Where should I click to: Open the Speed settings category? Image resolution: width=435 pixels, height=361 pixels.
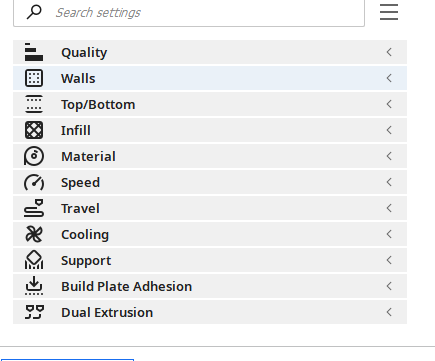(x=210, y=182)
